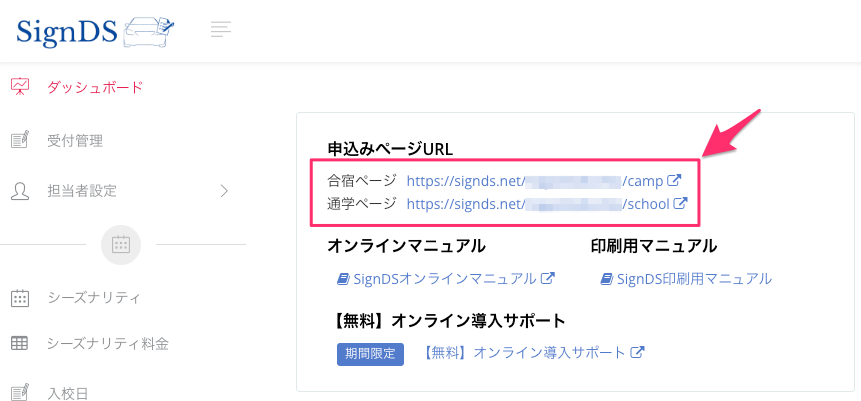The height and width of the screenshot is (401, 861).
Task: Click the 担当者設定 person icon
Action: (19, 191)
